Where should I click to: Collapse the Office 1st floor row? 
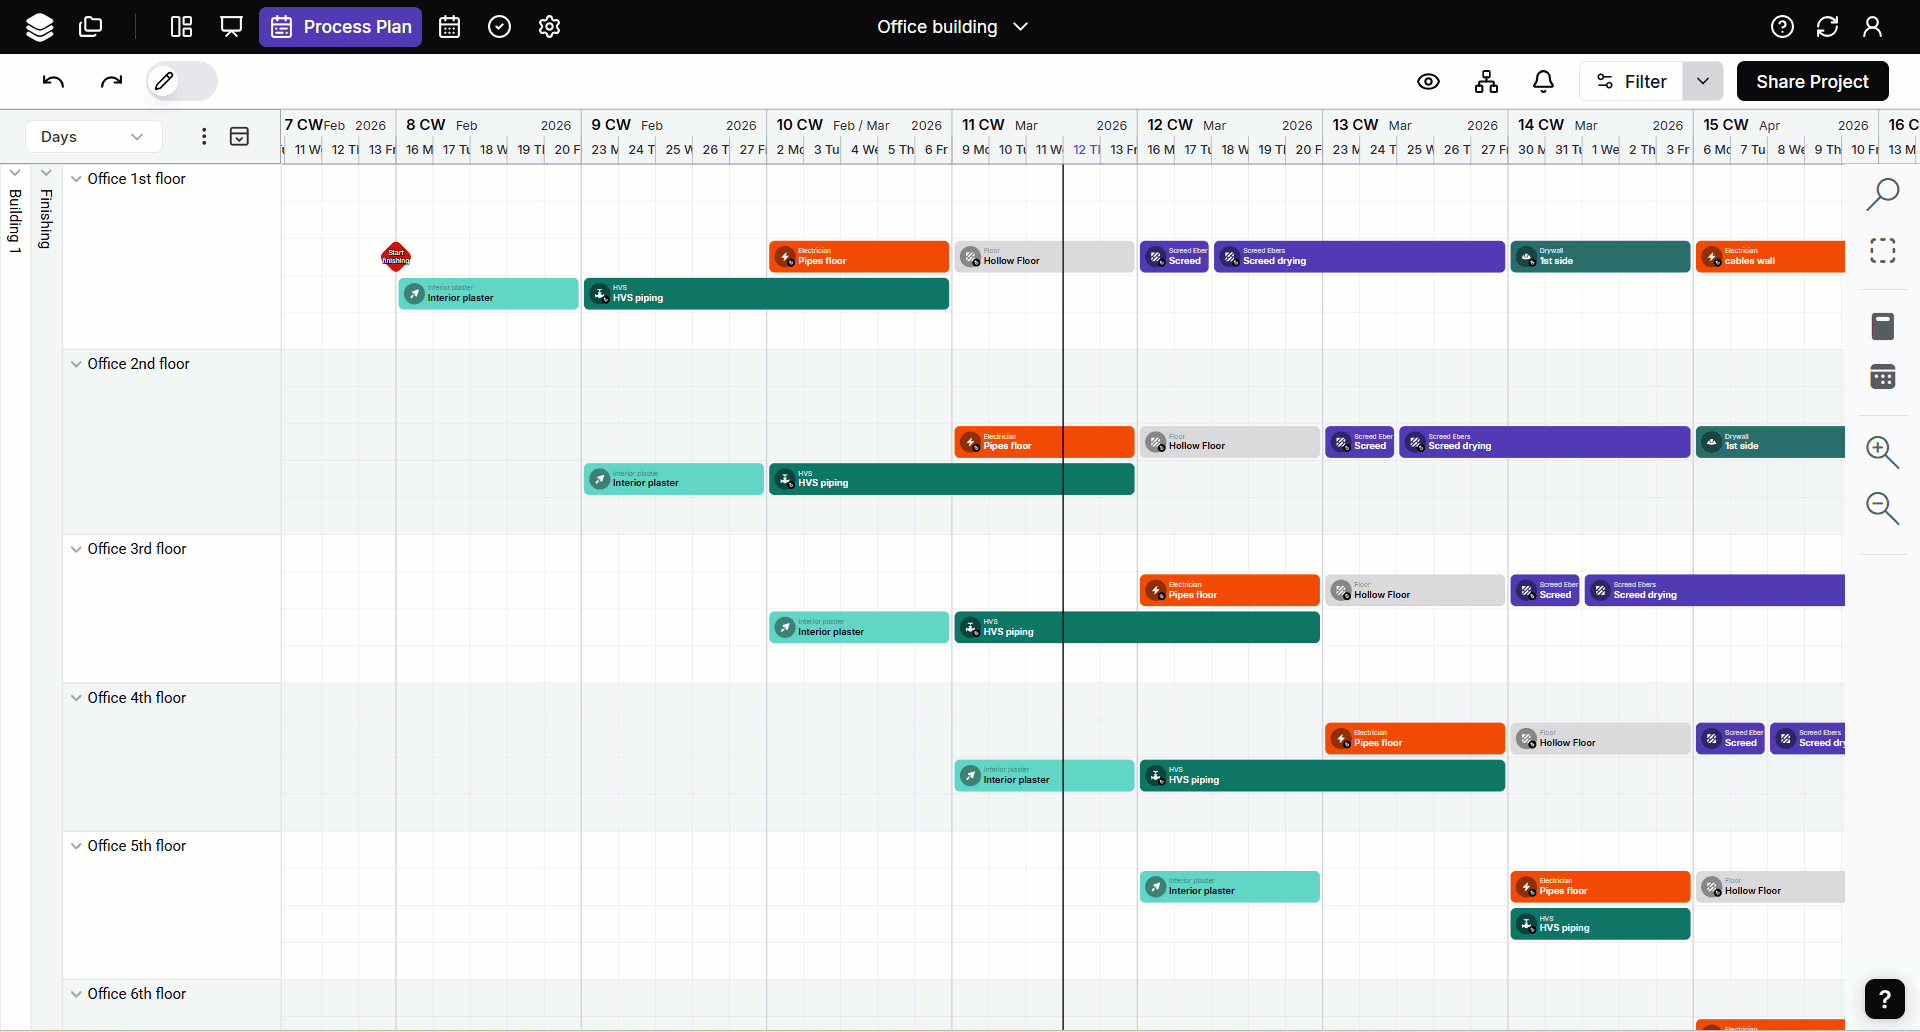click(x=76, y=179)
